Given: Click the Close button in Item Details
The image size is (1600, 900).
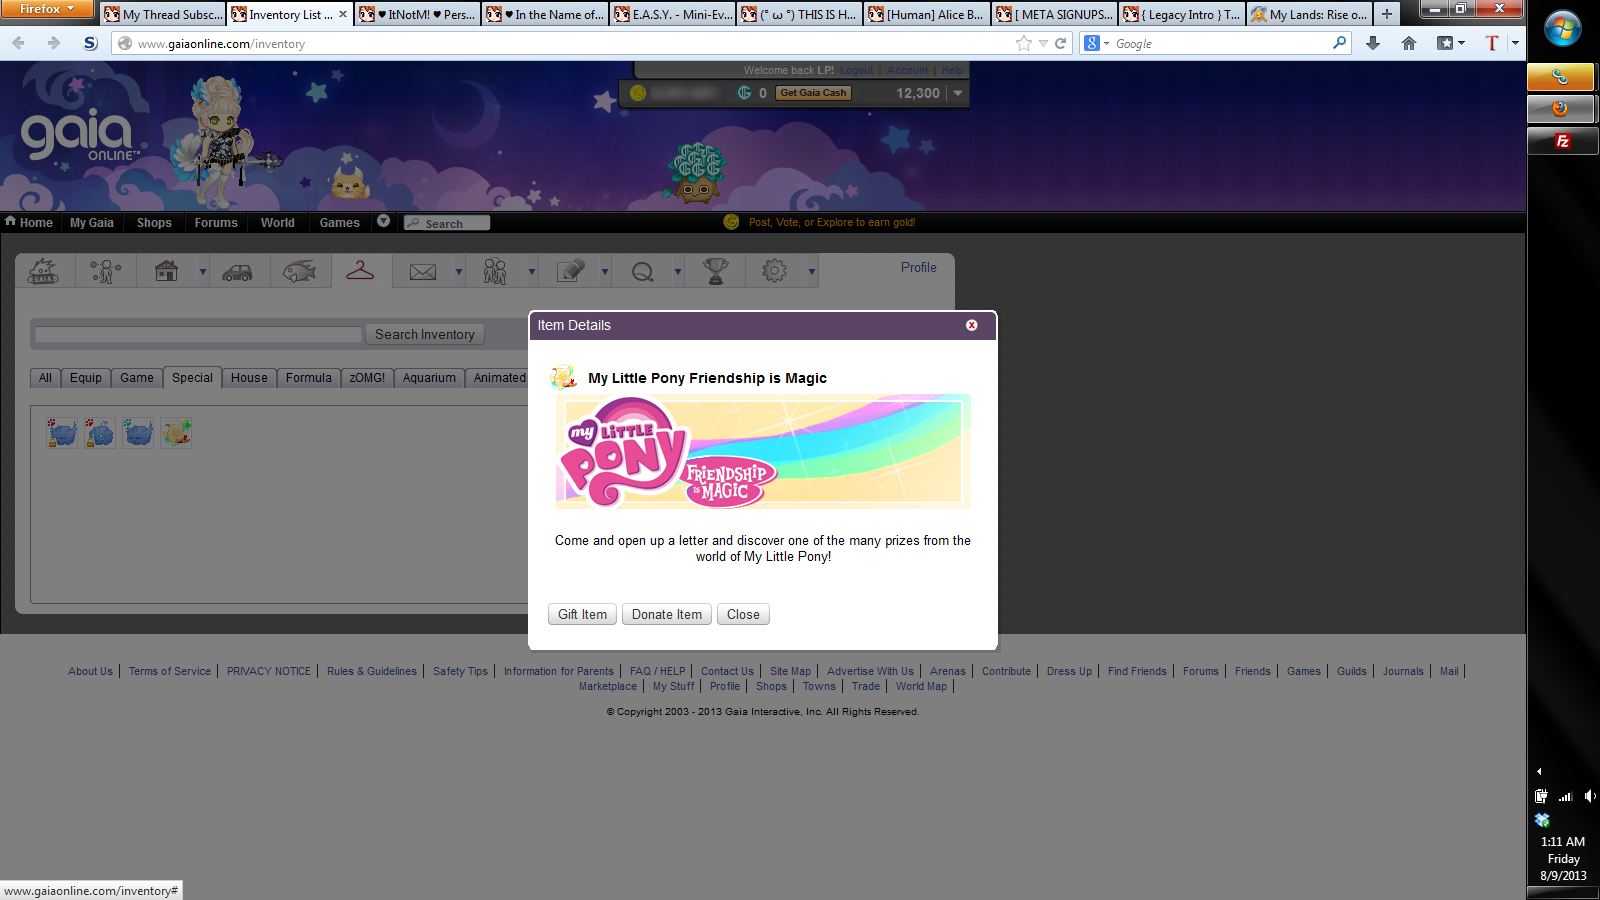Looking at the screenshot, I should (x=743, y=614).
